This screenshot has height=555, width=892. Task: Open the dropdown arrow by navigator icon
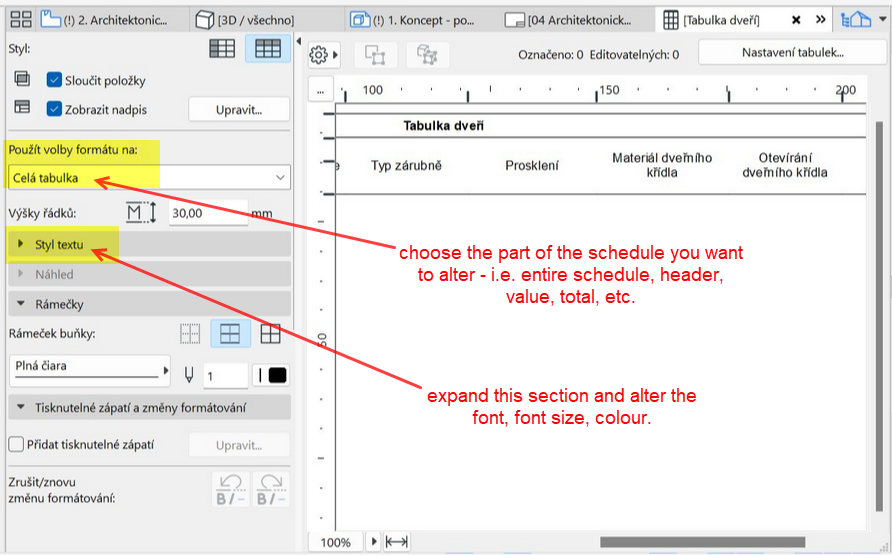(x=882, y=19)
